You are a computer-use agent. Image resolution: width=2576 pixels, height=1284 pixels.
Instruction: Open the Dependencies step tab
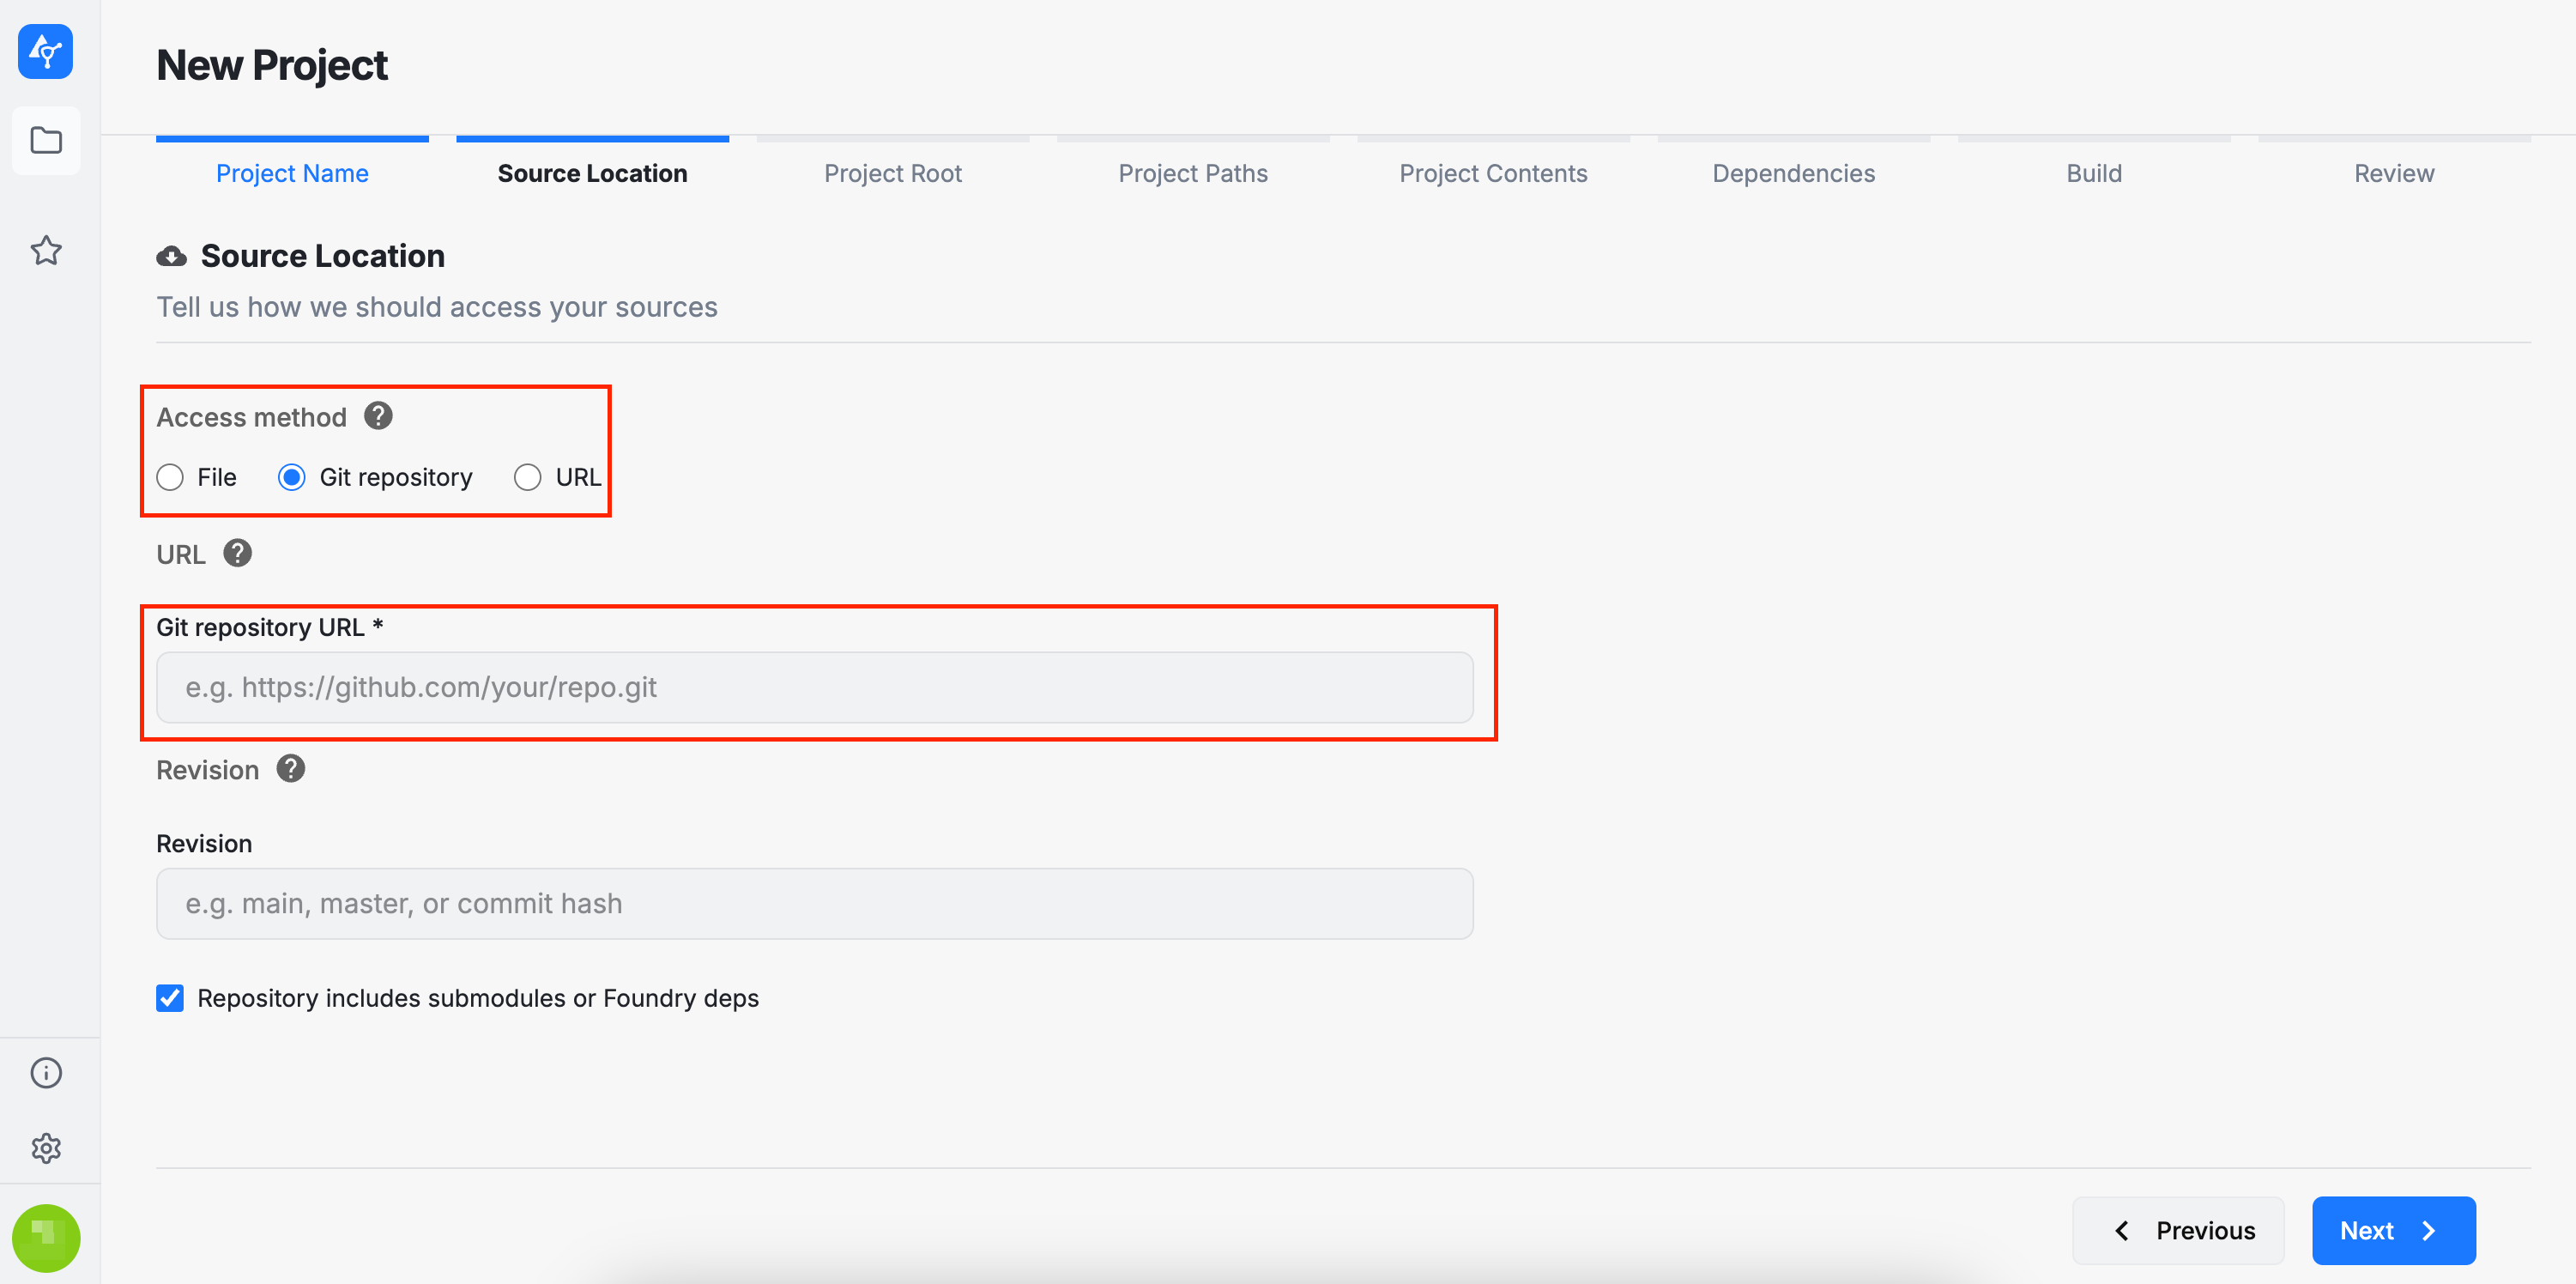[x=1793, y=173]
